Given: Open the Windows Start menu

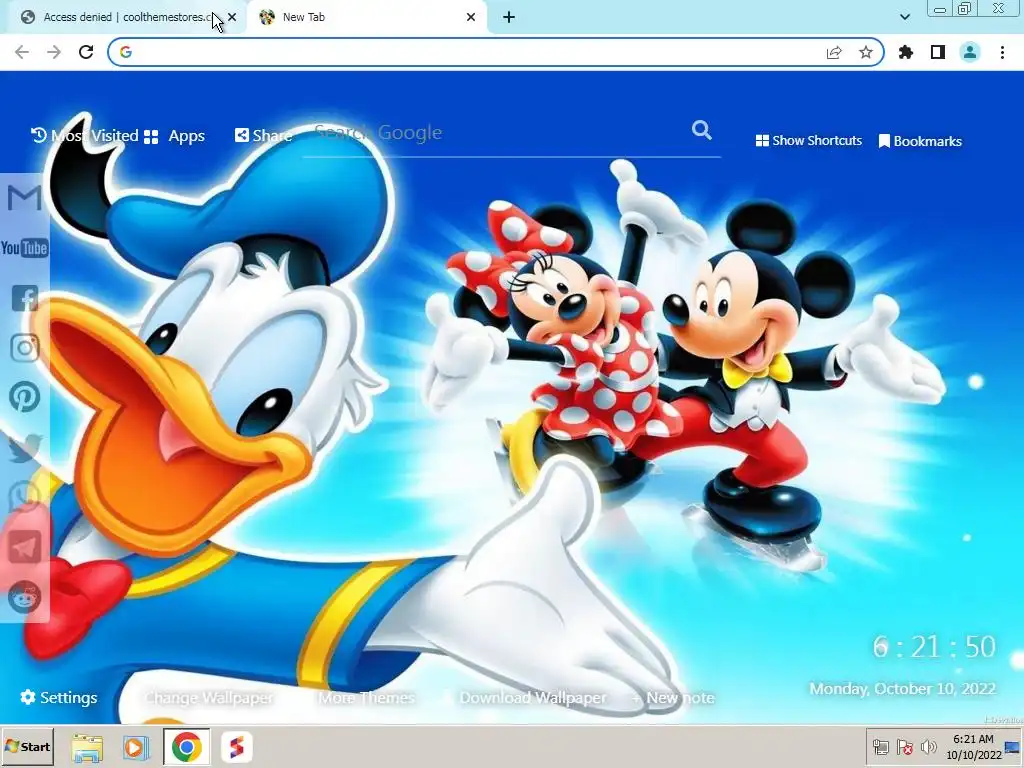Looking at the screenshot, I should pos(27,746).
